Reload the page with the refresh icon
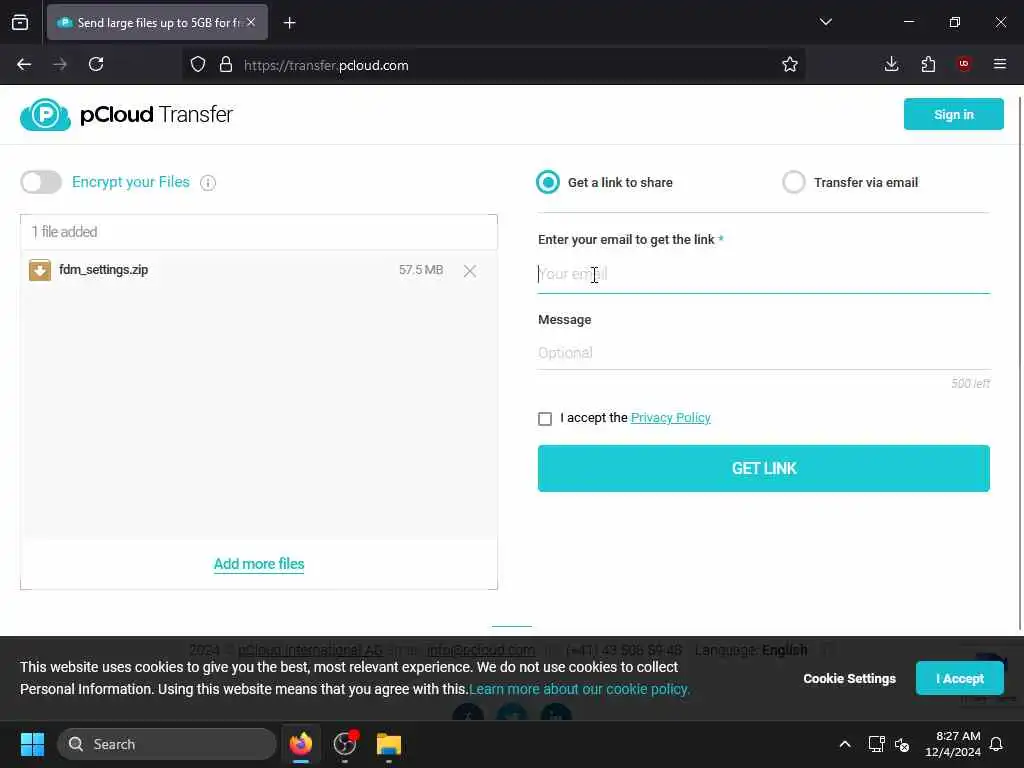Viewport: 1024px width, 768px height. [96, 64]
